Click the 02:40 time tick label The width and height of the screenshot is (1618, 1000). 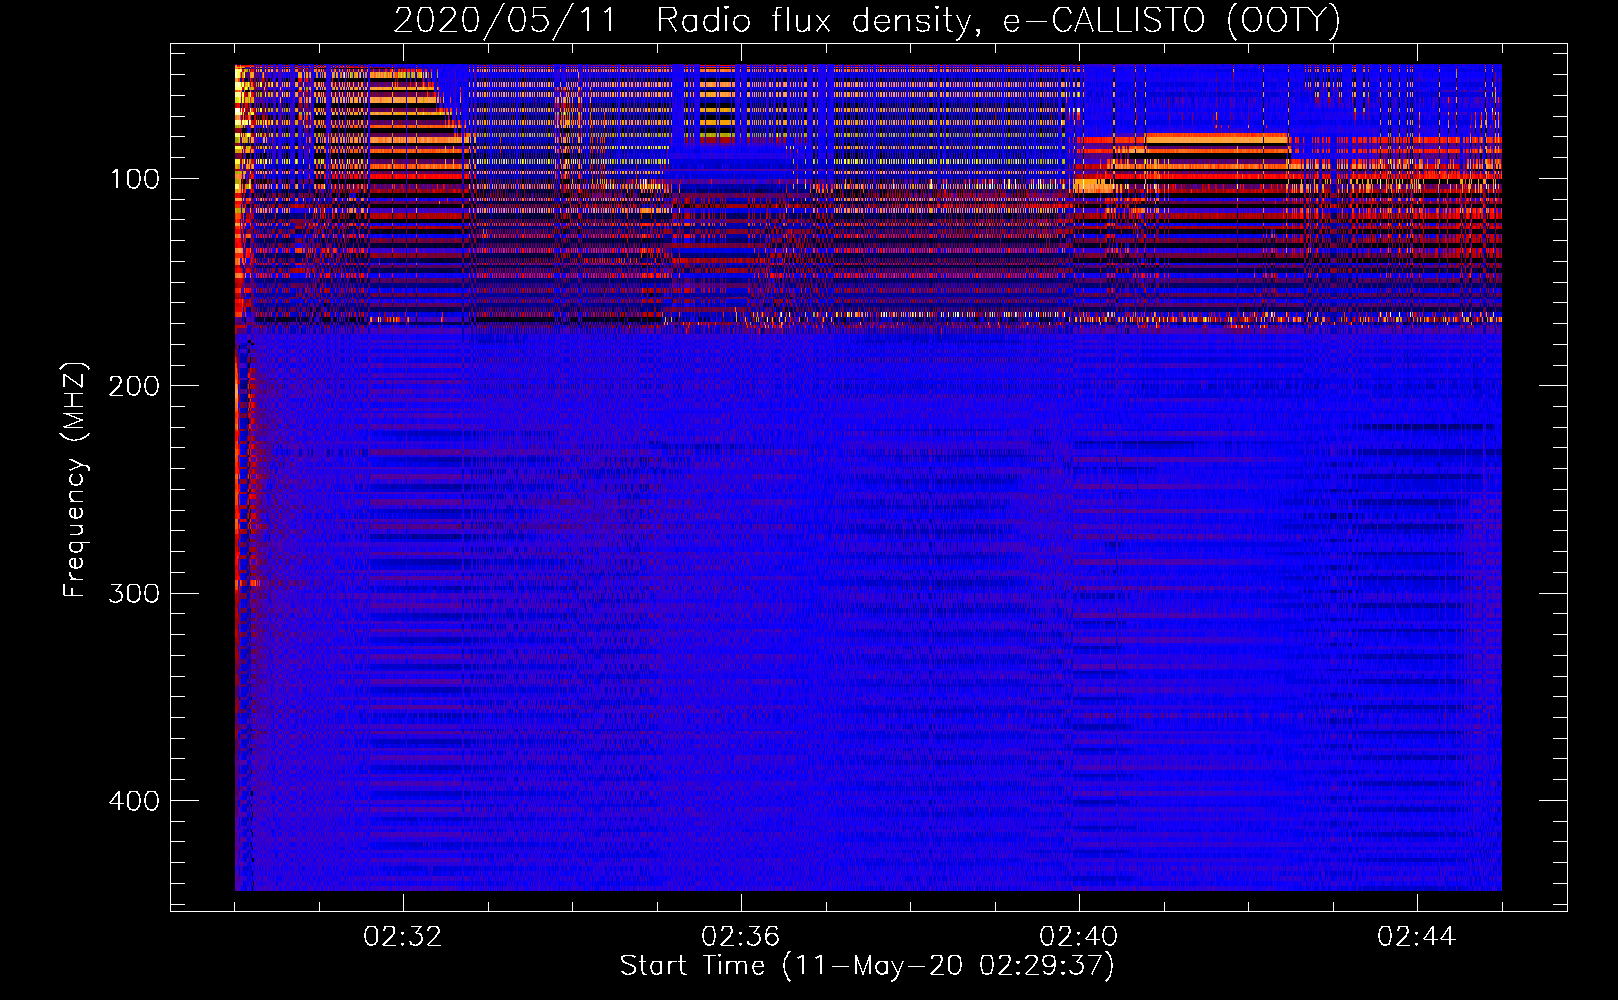tap(1079, 937)
